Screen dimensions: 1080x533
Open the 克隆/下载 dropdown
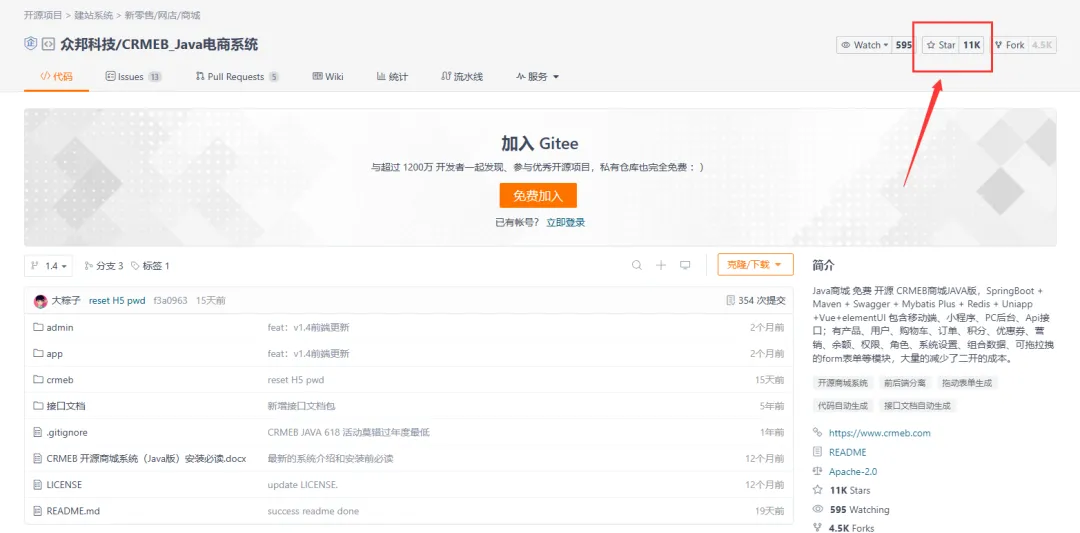point(755,264)
